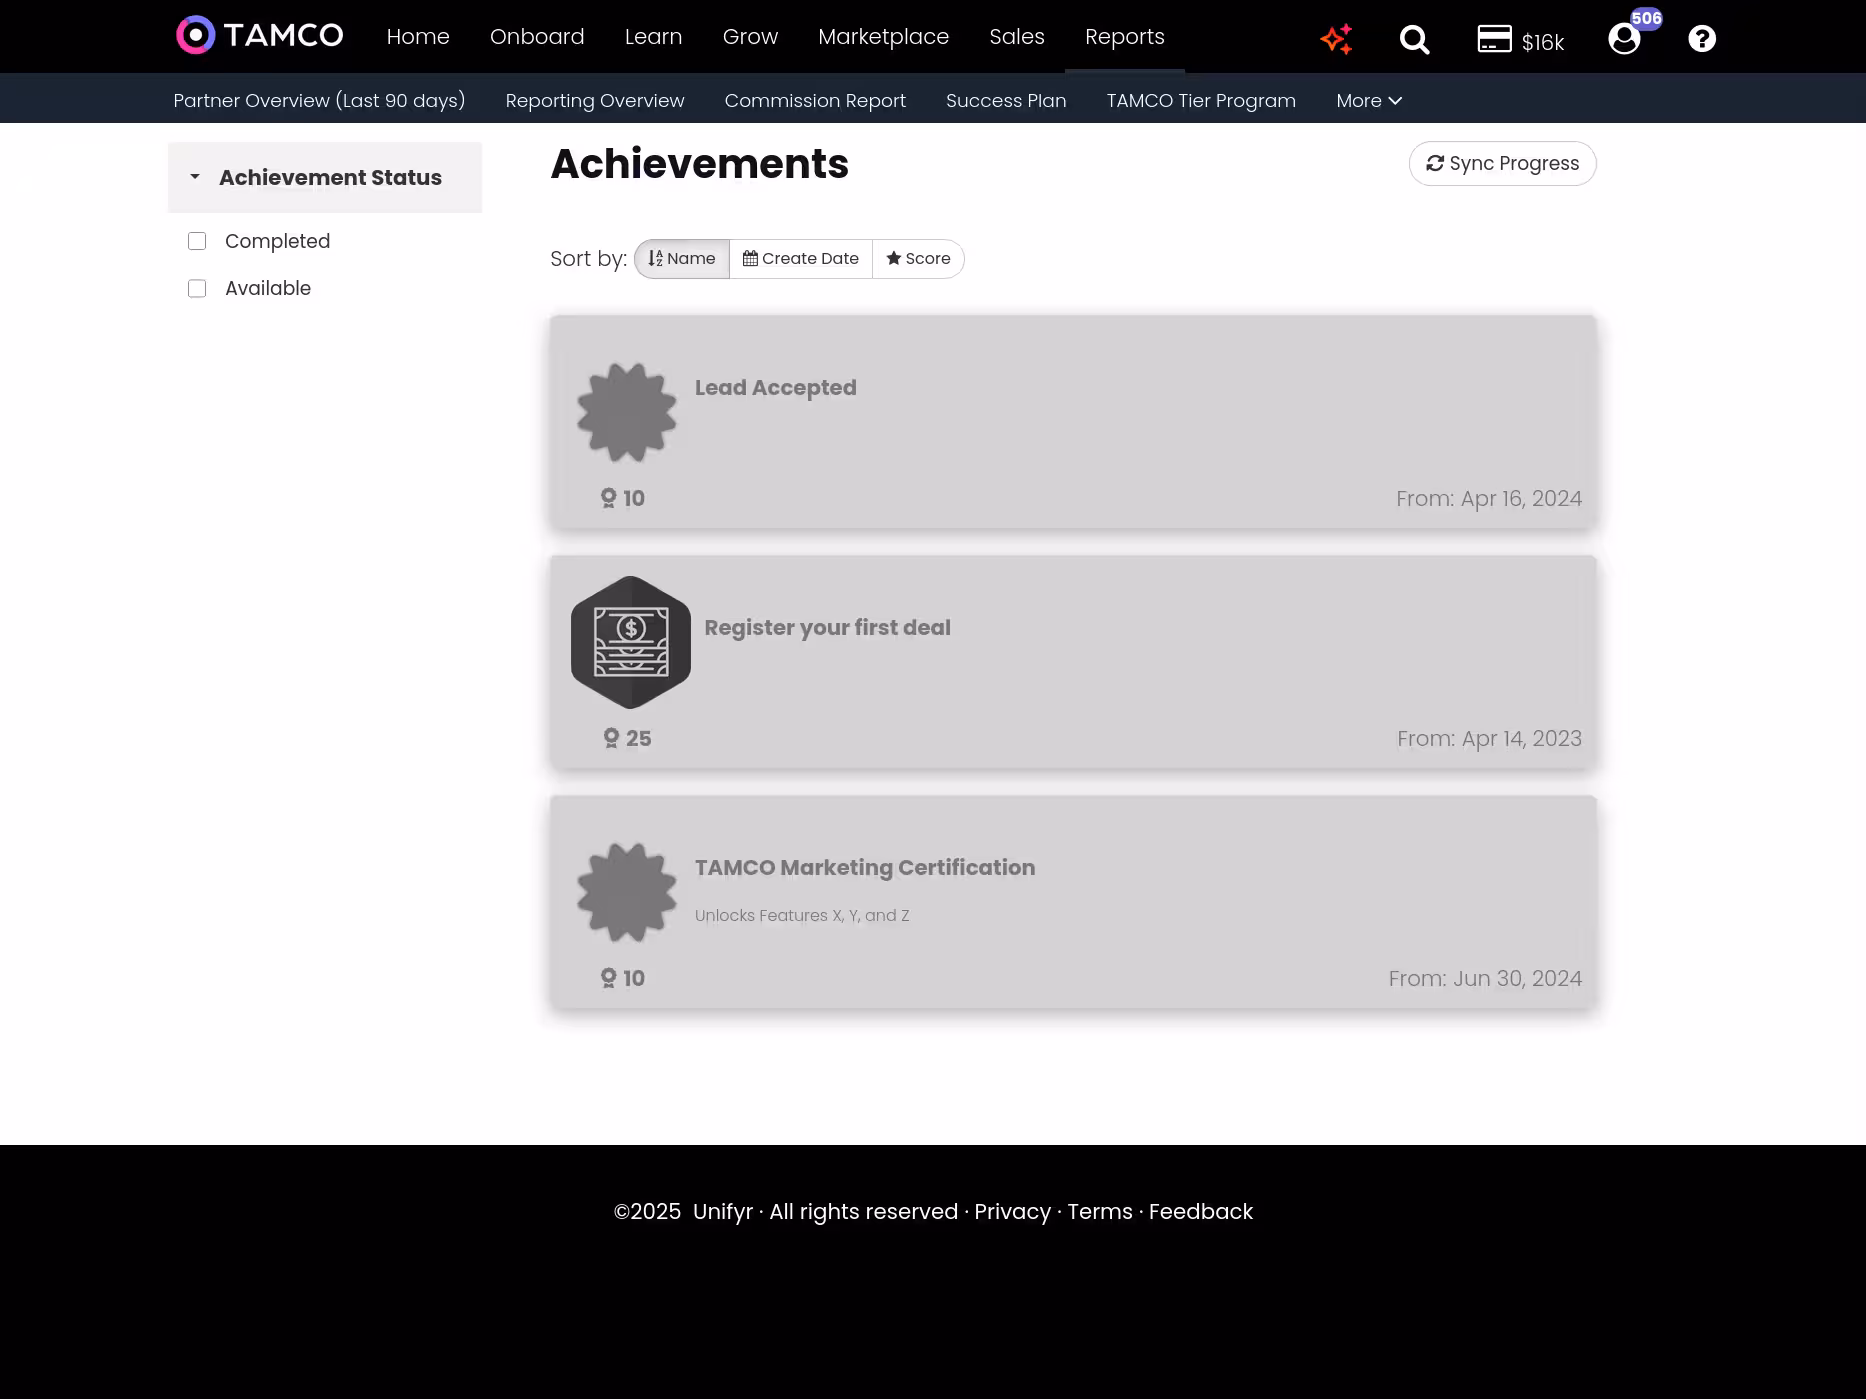This screenshot has height=1400, width=1866.
Task: Click the dollar bill badge on Register your first deal
Action: pos(630,643)
